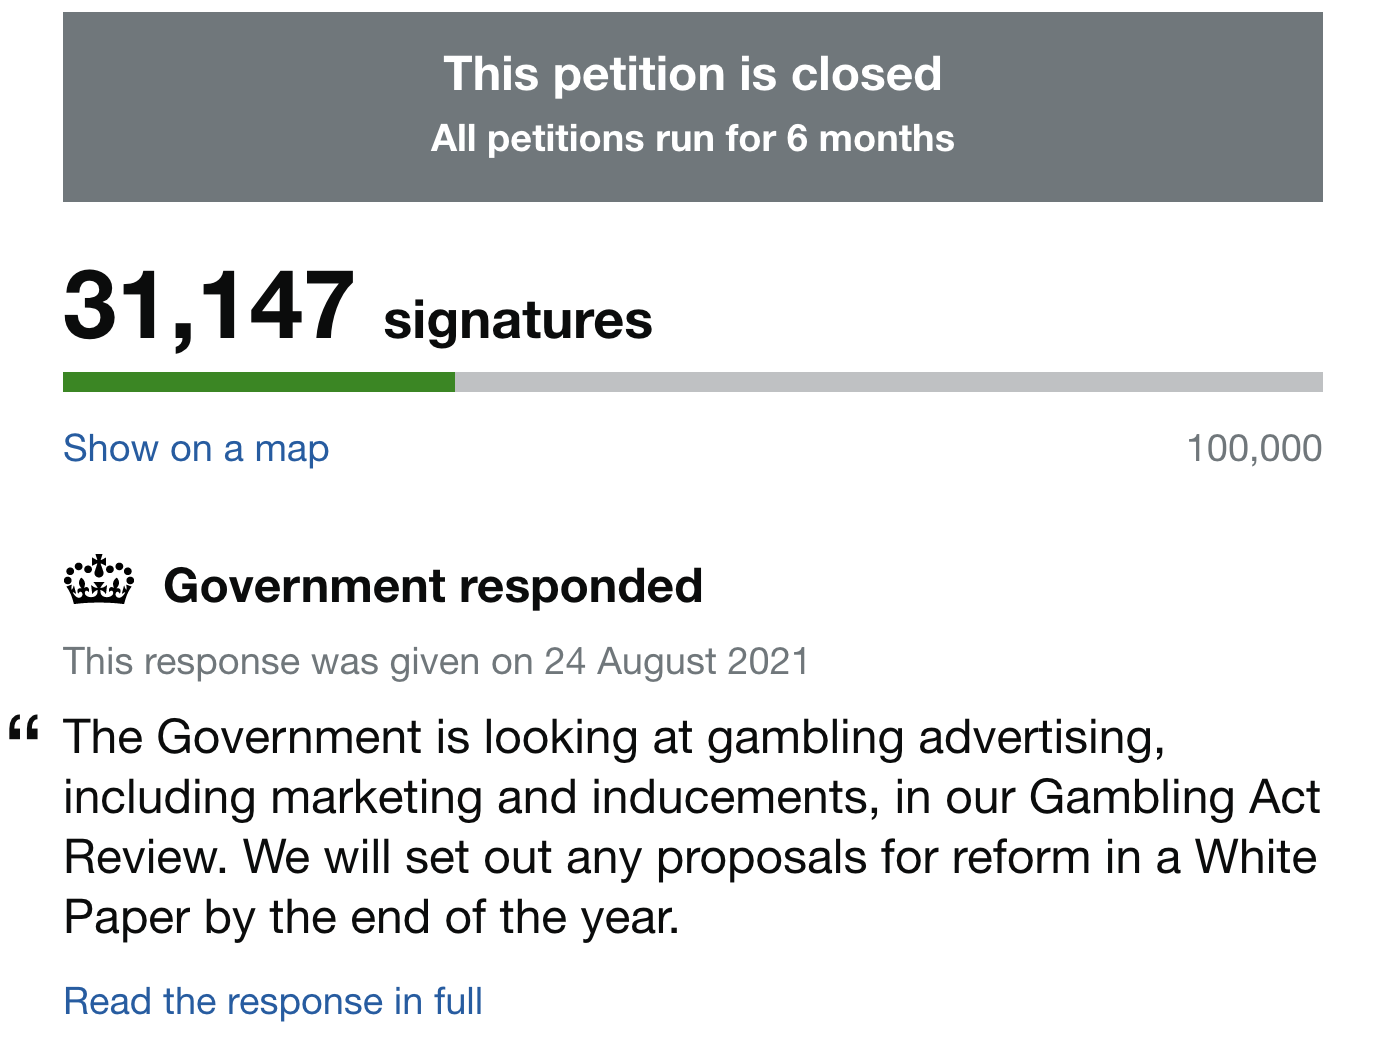Screen dimensions: 1379x1046
Task: Click the 'This petition is closed' heading
Action: tap(692, 74)
